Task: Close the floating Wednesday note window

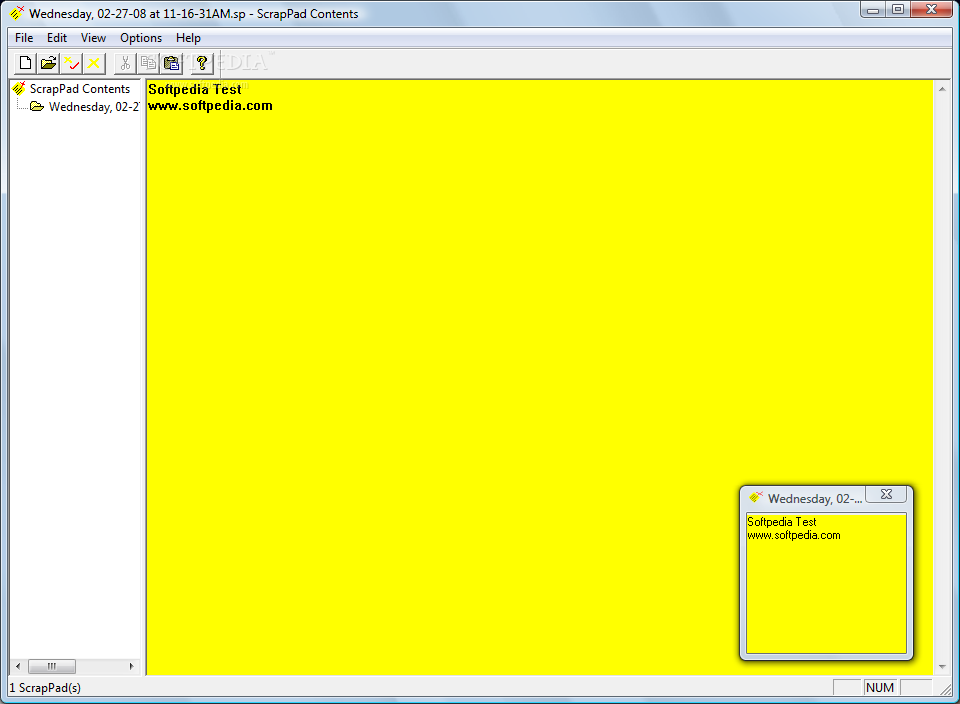Action: [886, 493]
